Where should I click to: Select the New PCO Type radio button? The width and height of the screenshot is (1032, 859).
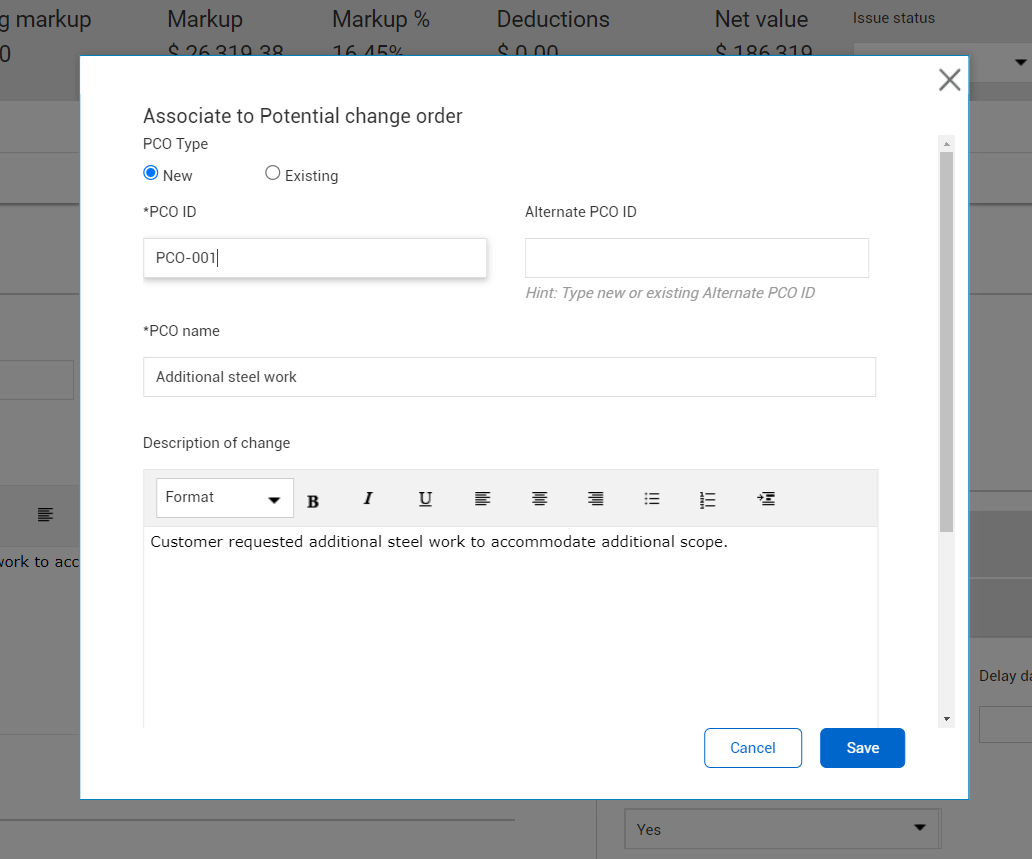tap(150, 172)
